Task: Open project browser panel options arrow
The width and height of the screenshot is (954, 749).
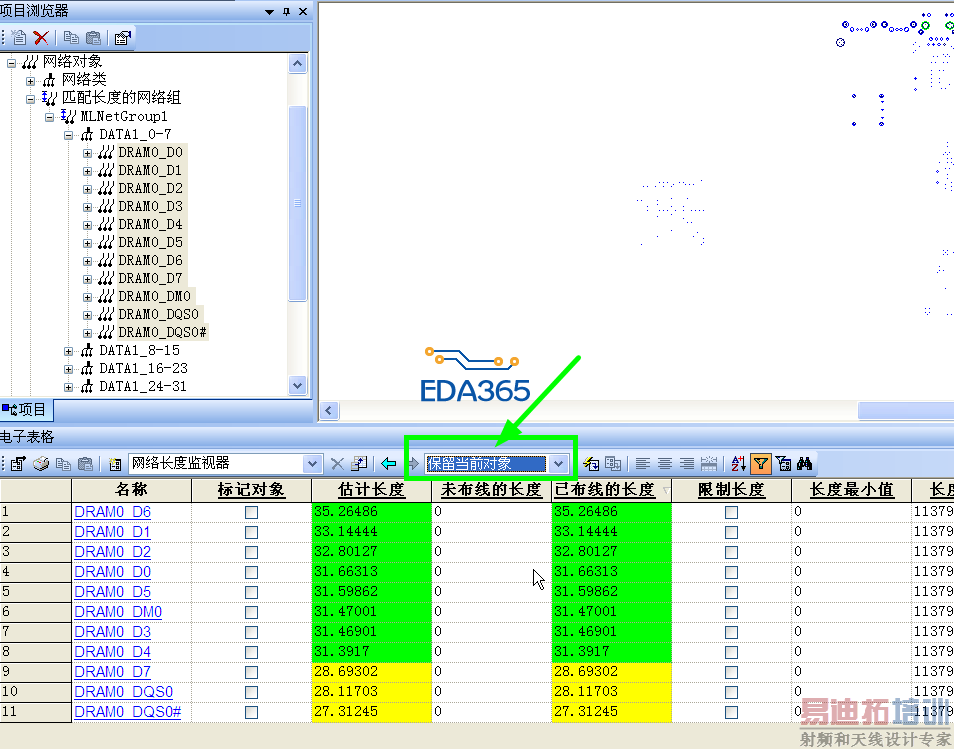Action: pos(270,12)
